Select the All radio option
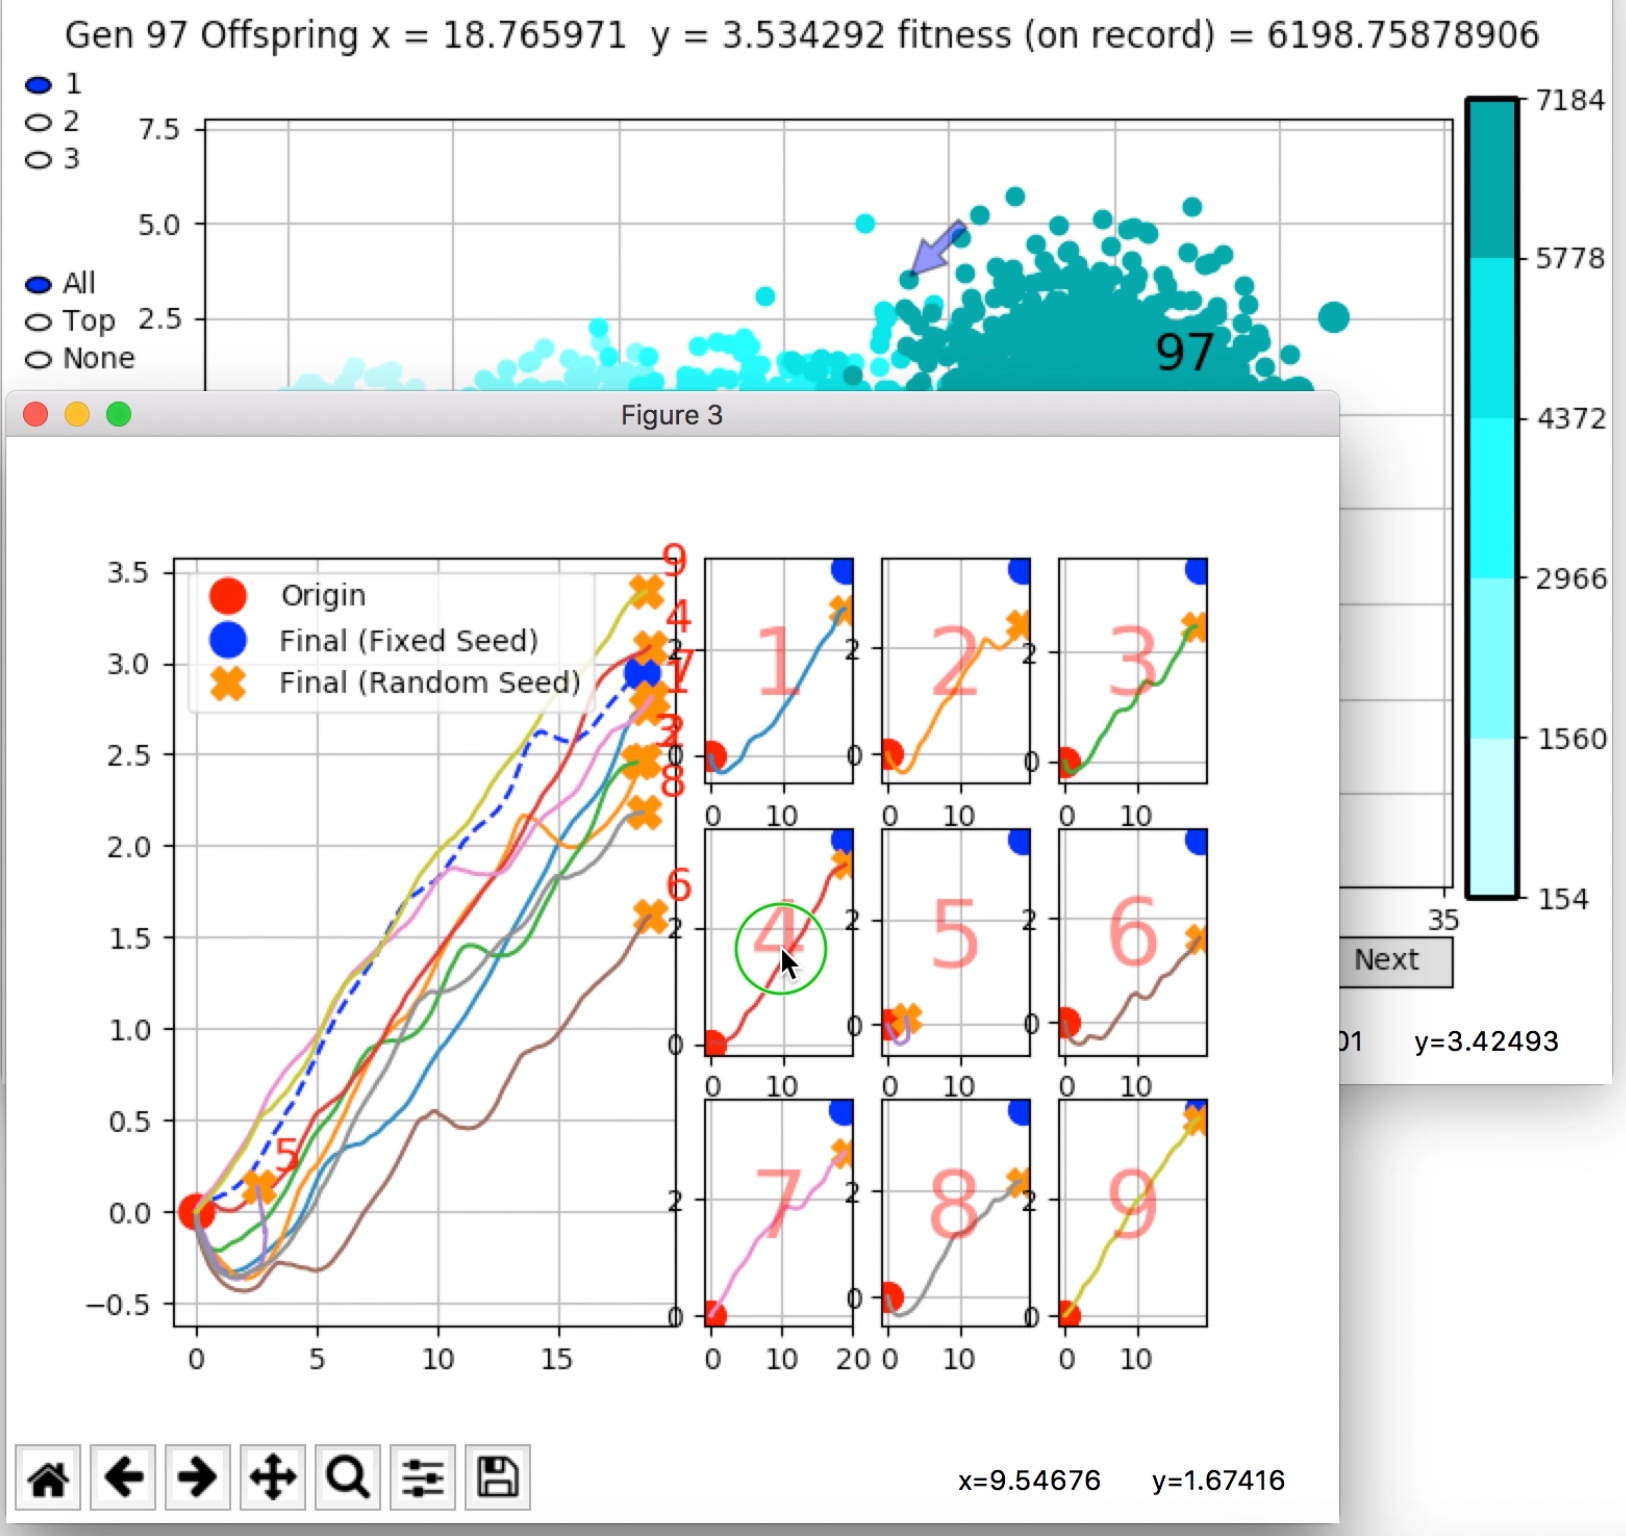 pyautogui.click(x=38, y=285)
